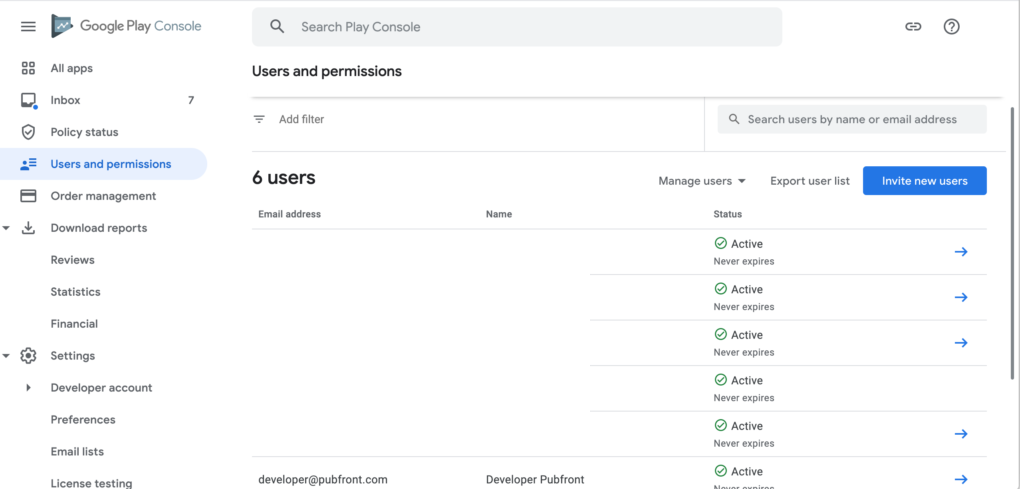The height and width of the screenshot is (489, 1020).
Task: Click the Email address column header
Action: click(289, 214)
